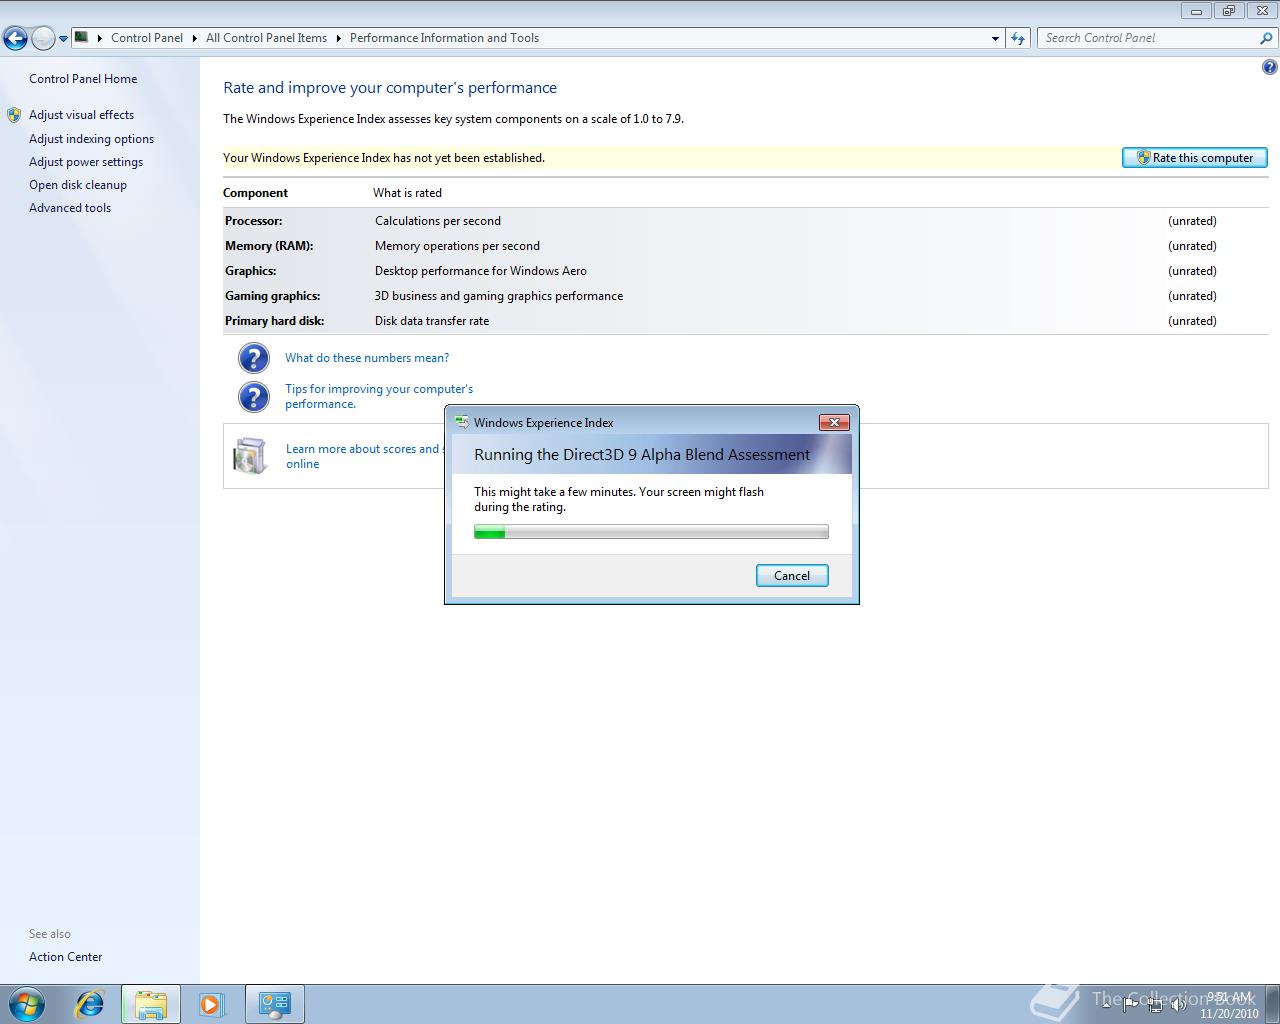Open Action Center link
1280x1024 pixels.
coord(65,957)
